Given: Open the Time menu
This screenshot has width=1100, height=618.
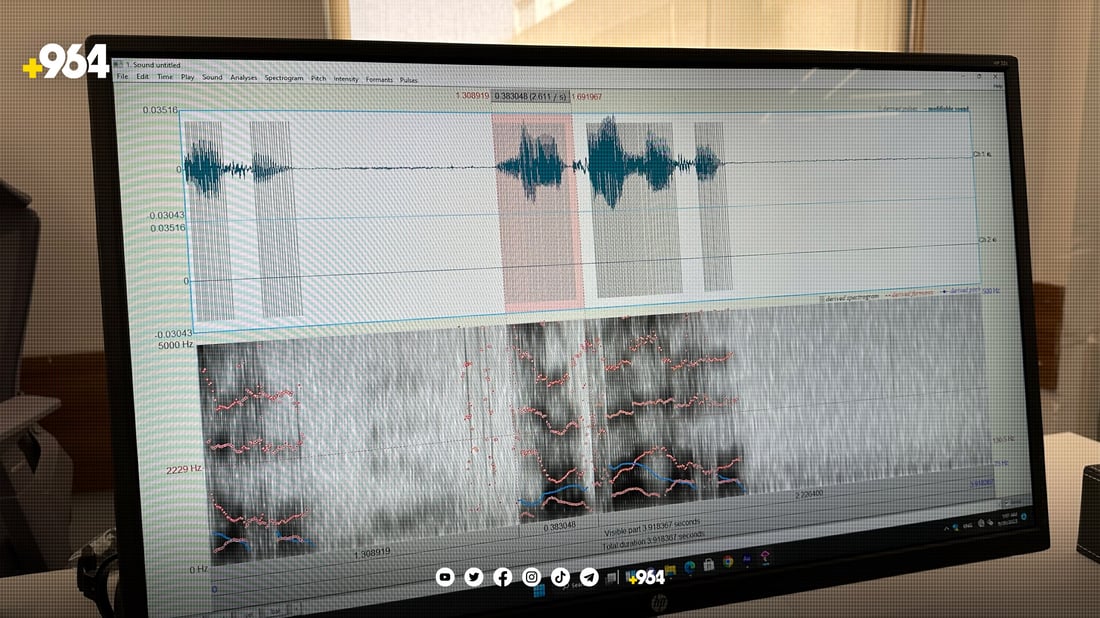Looking at the screenshot, I should (x=165, y=76).
